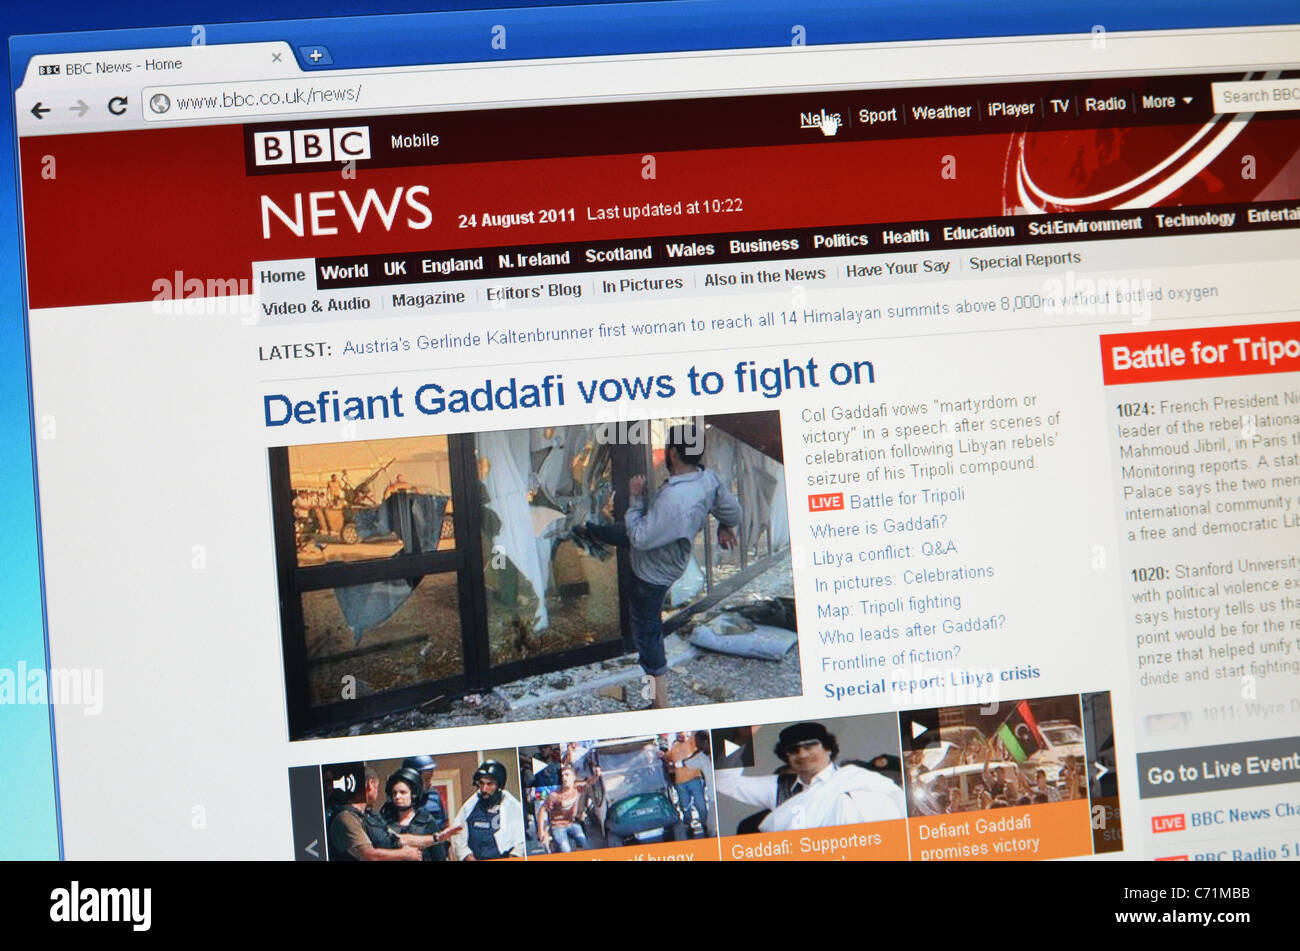Click the LIVE badge next to BBC News Channel

1167,823
